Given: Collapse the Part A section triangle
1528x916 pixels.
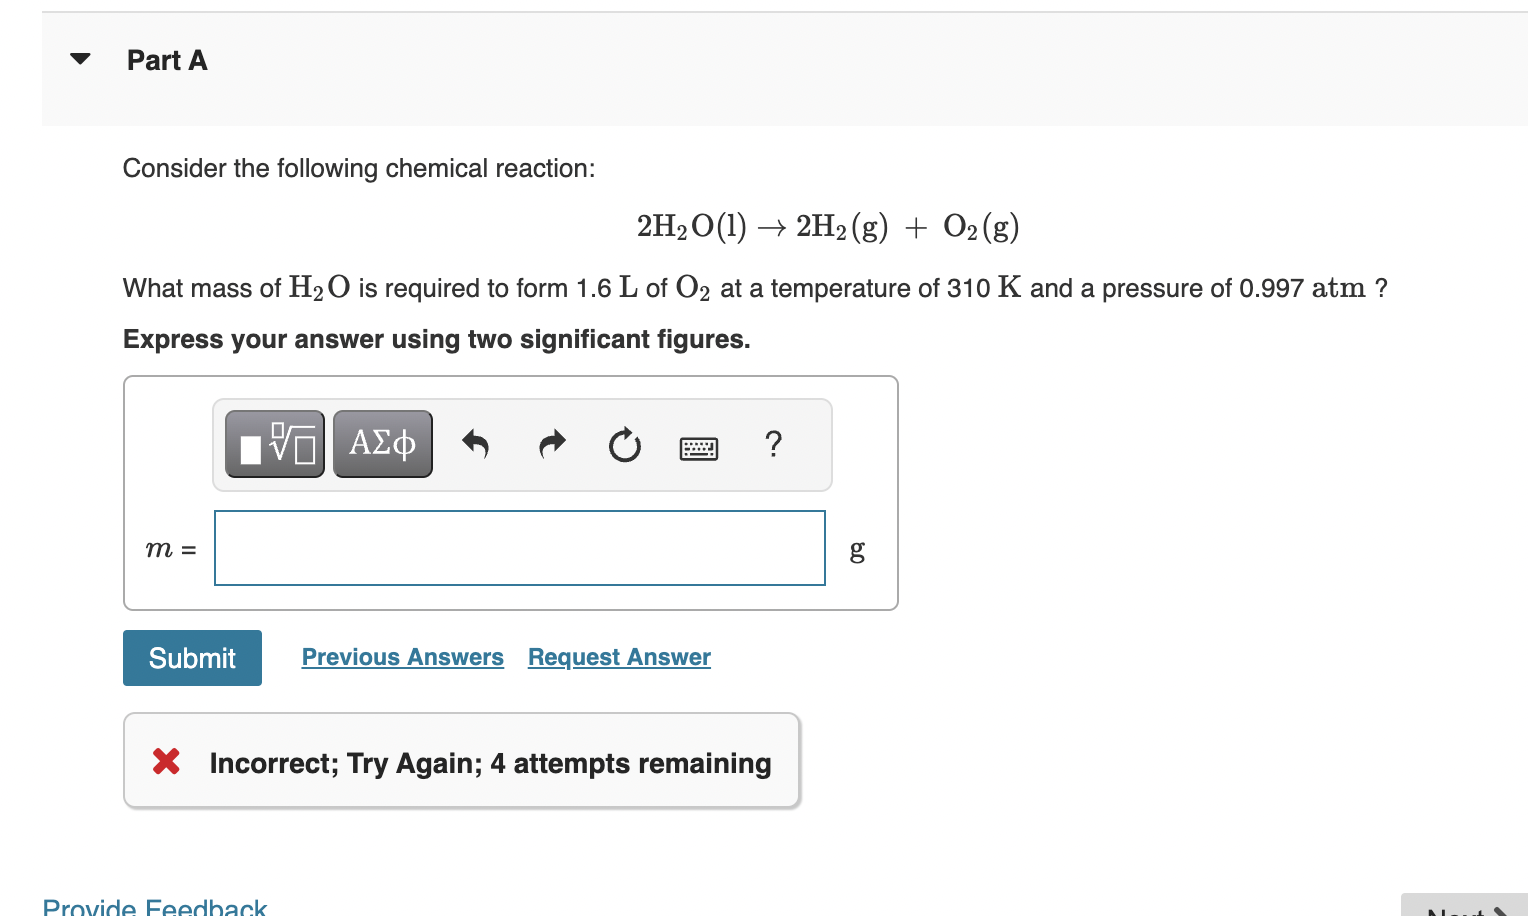Looking at the screenshot, I should tap(79, 59).
